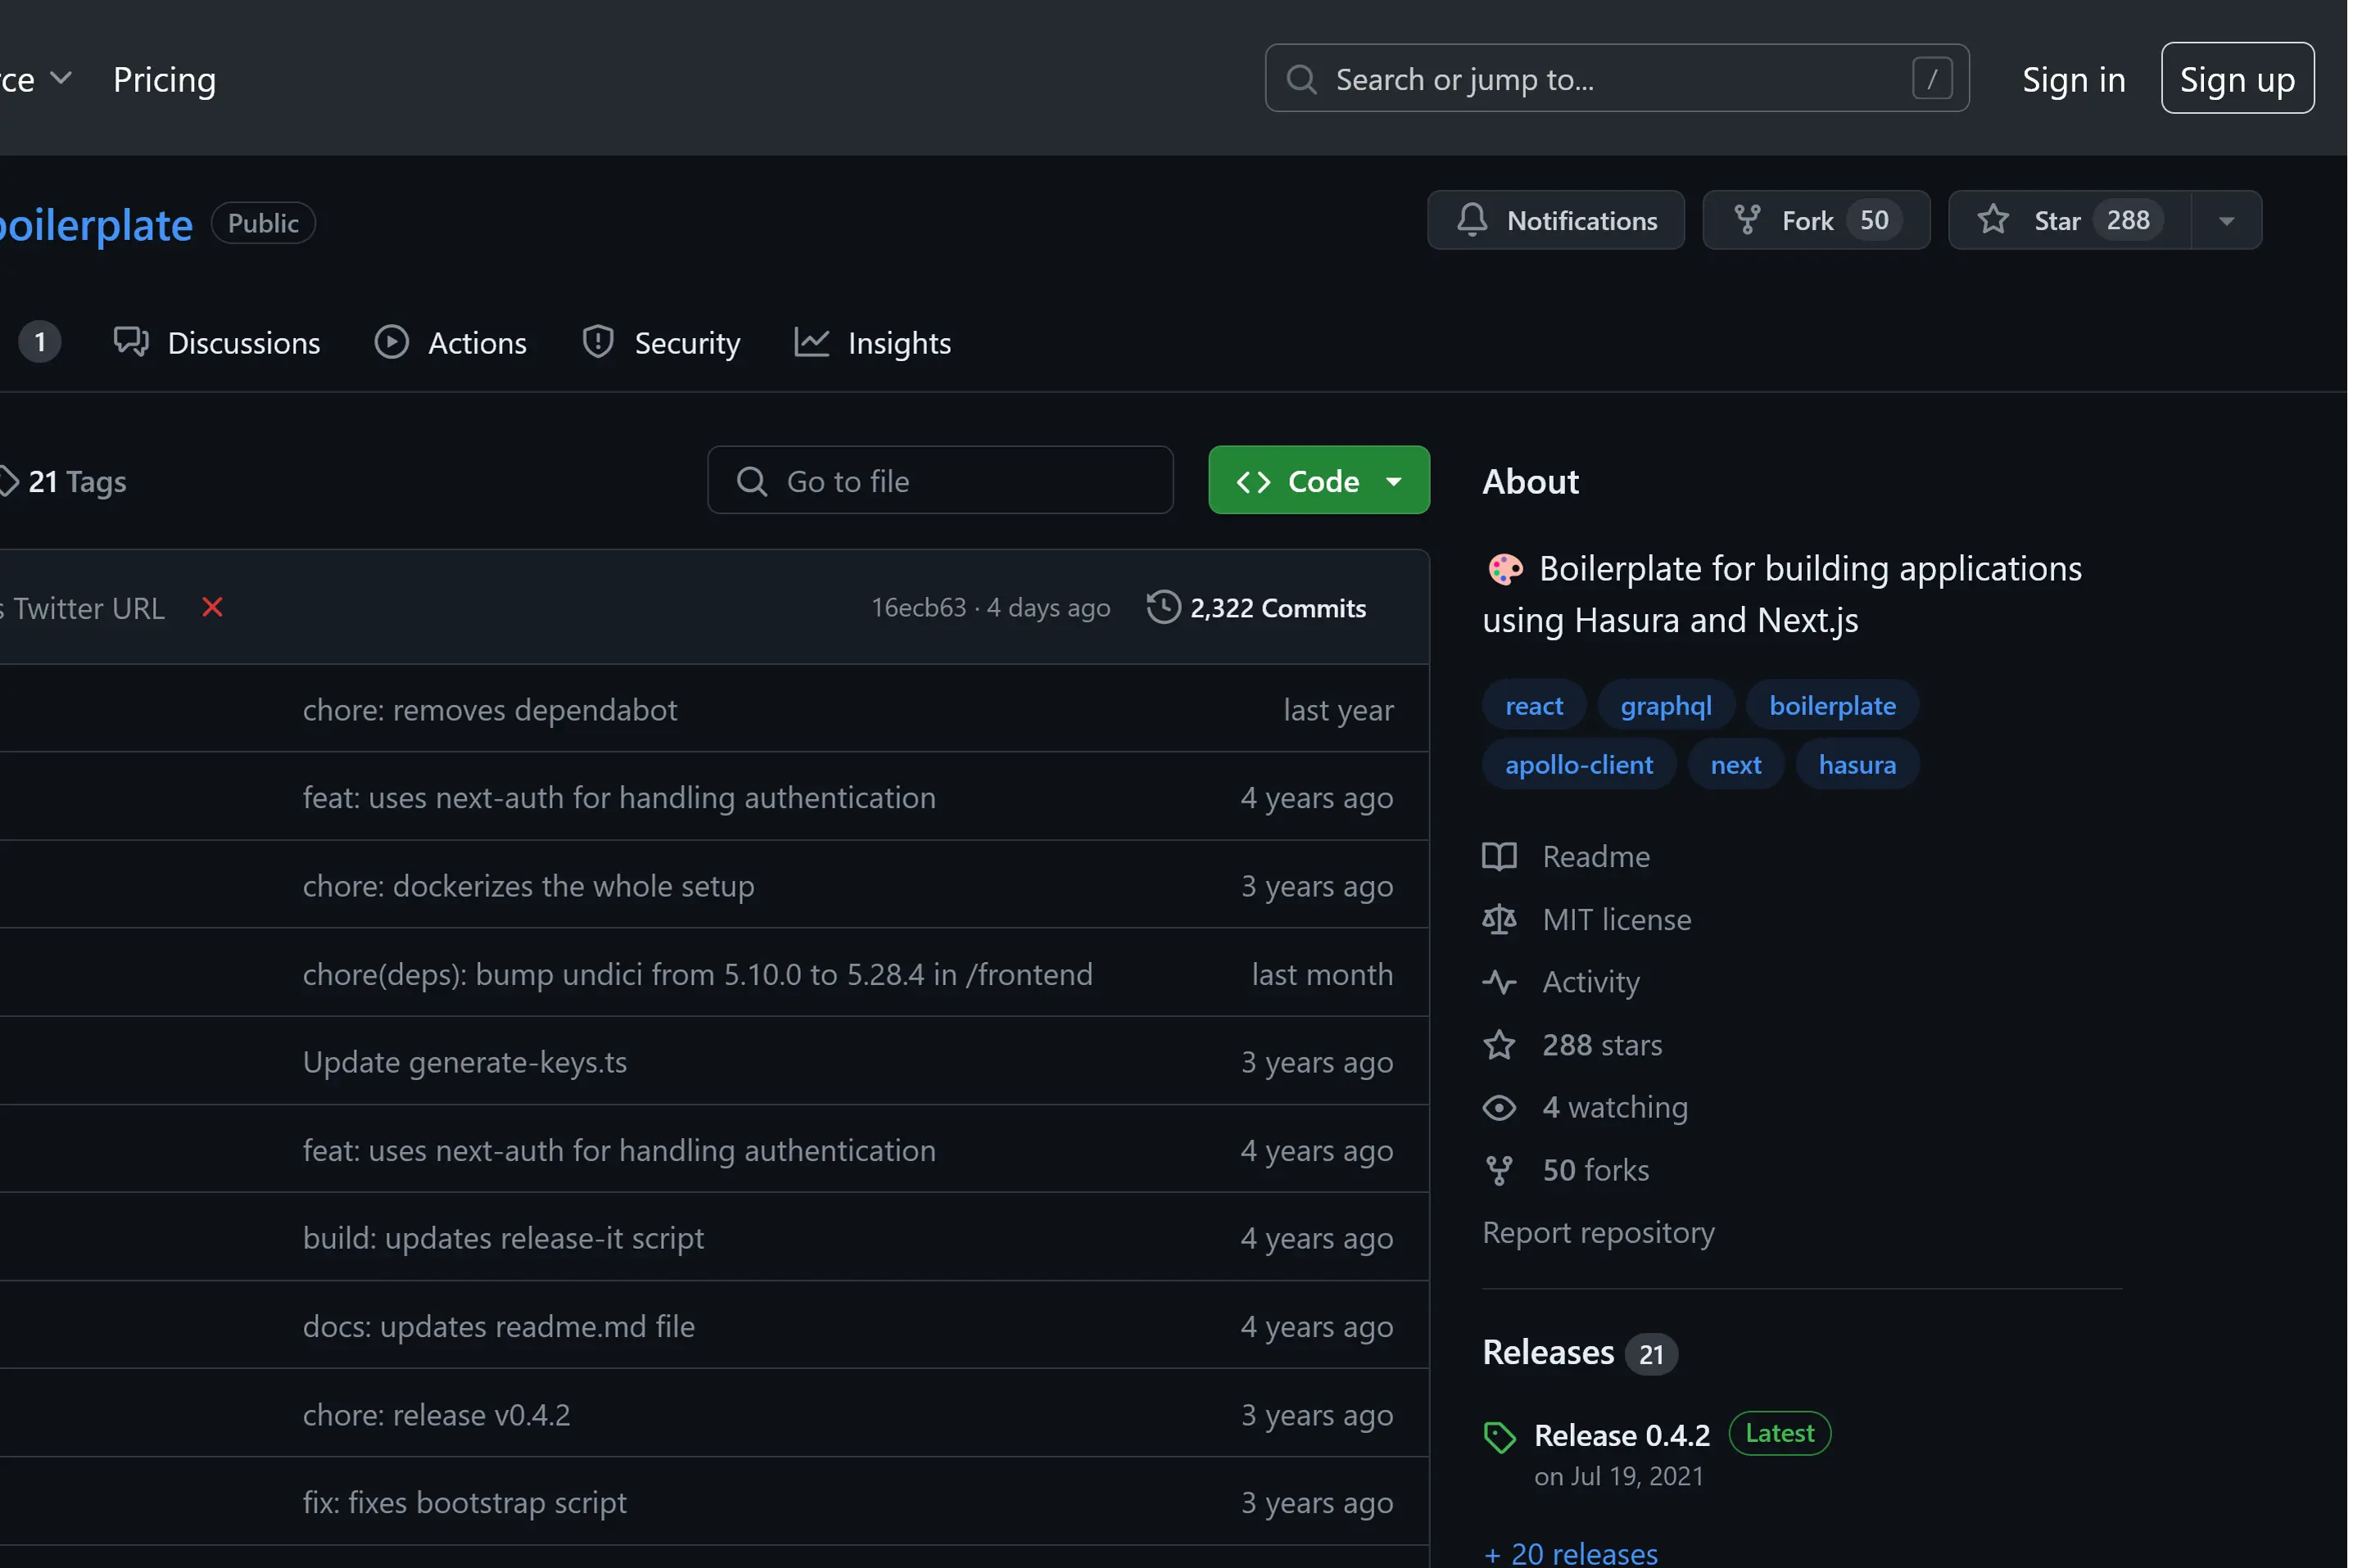Click the Sign up button

click(x=2236, y=79)
